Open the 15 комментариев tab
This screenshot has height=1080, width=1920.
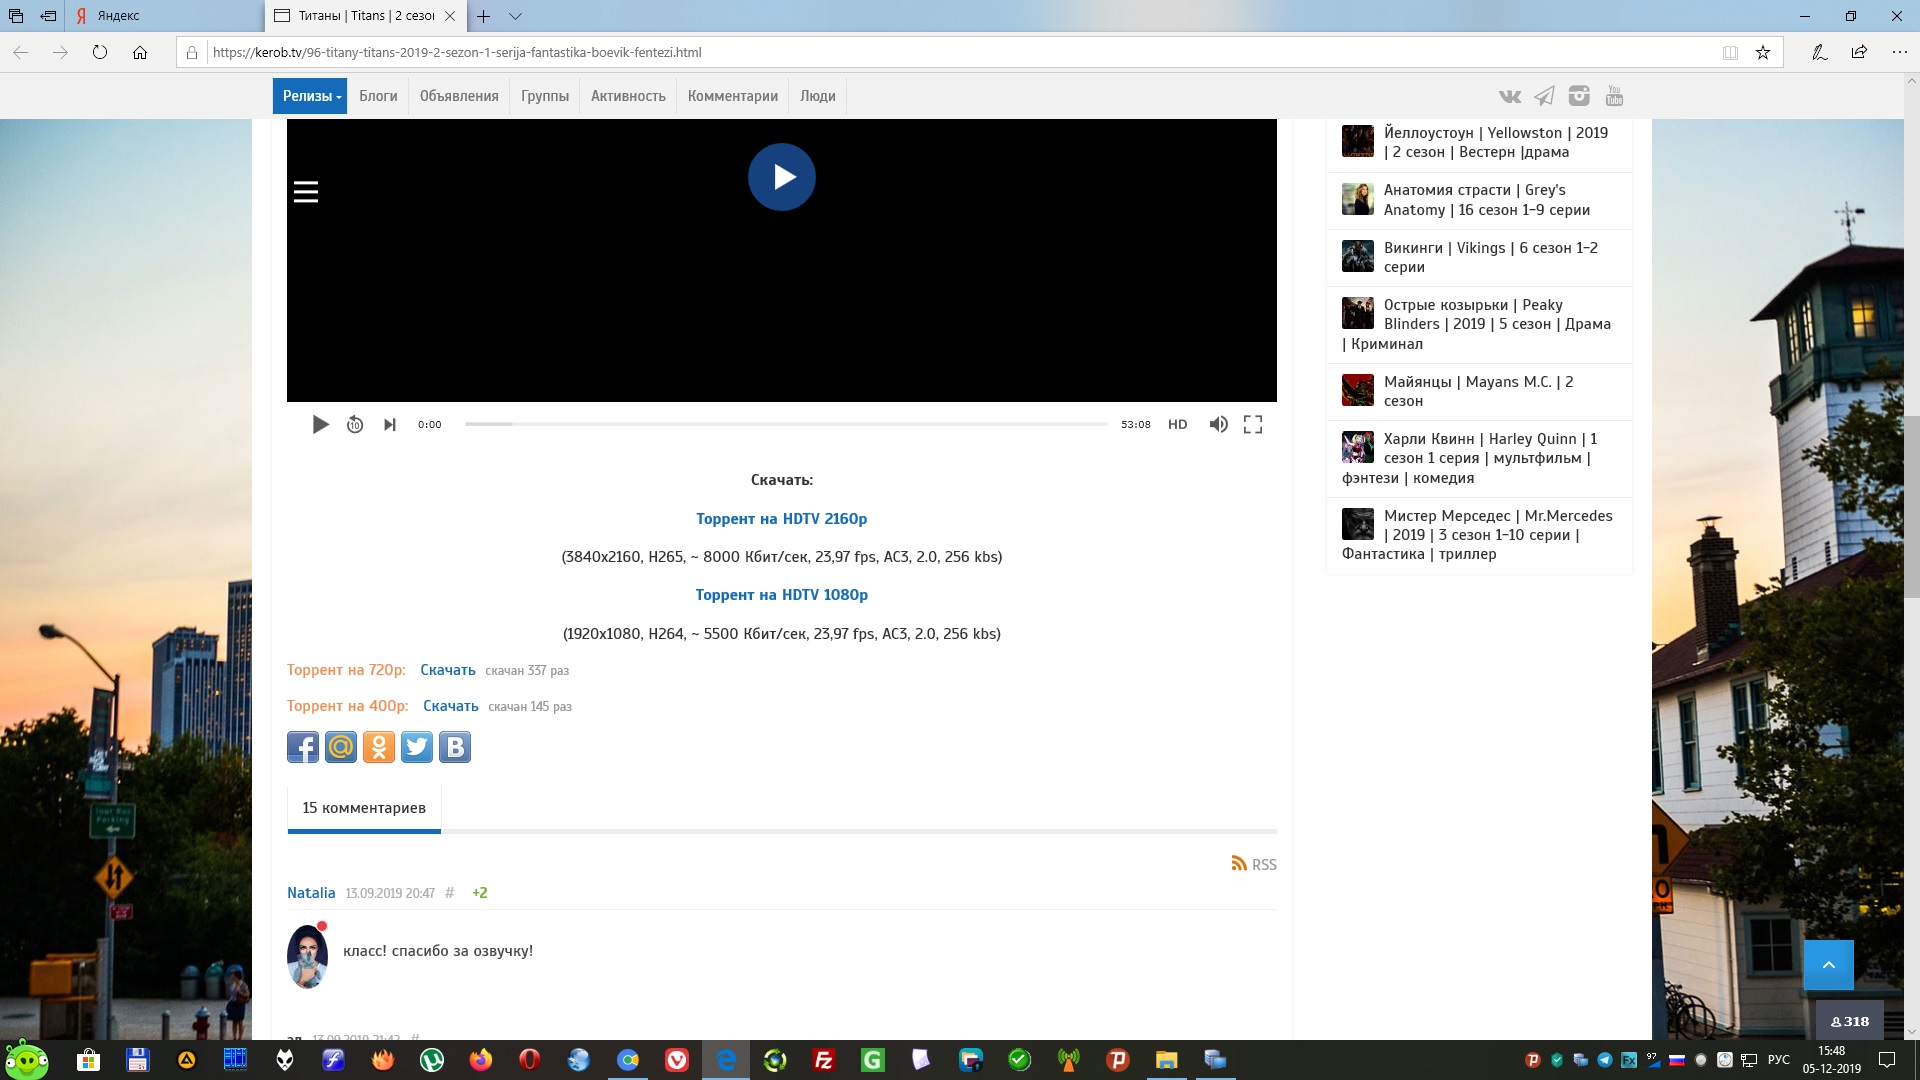pos(364,808)
